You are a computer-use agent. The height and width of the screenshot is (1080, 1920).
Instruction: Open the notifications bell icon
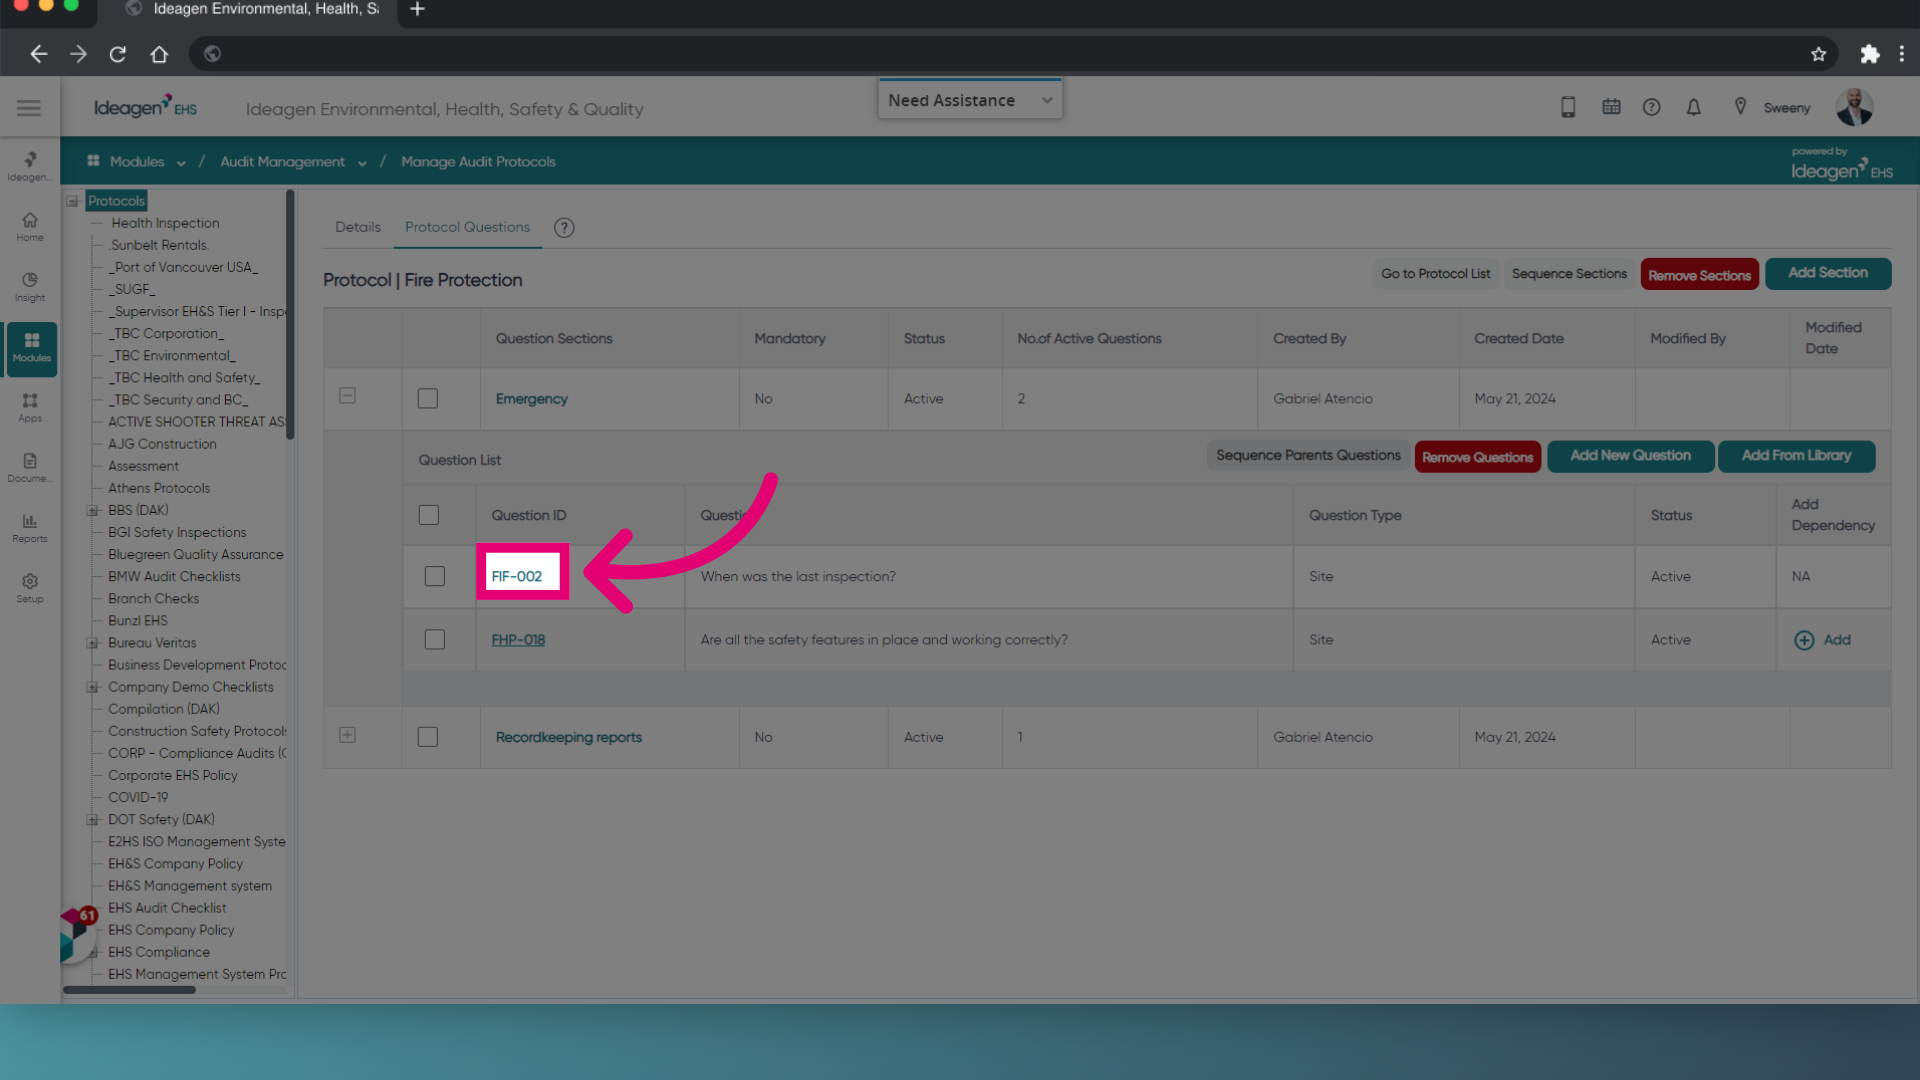pyautogui.click(x=1694, y=107)
